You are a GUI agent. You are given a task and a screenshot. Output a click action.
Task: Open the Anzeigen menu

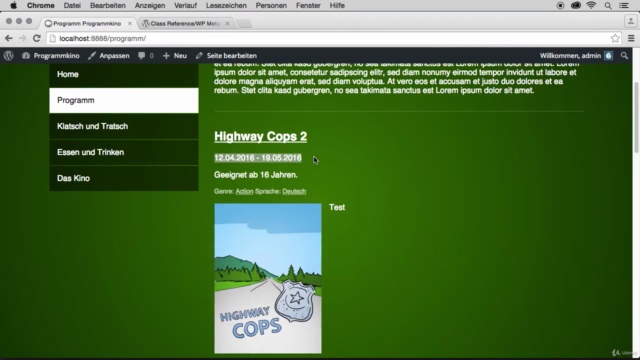150,5
